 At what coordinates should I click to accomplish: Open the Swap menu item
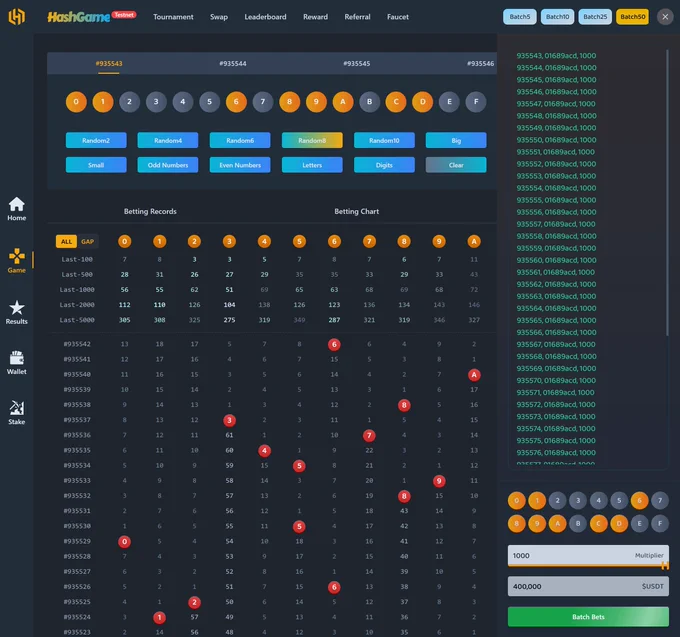219,17
